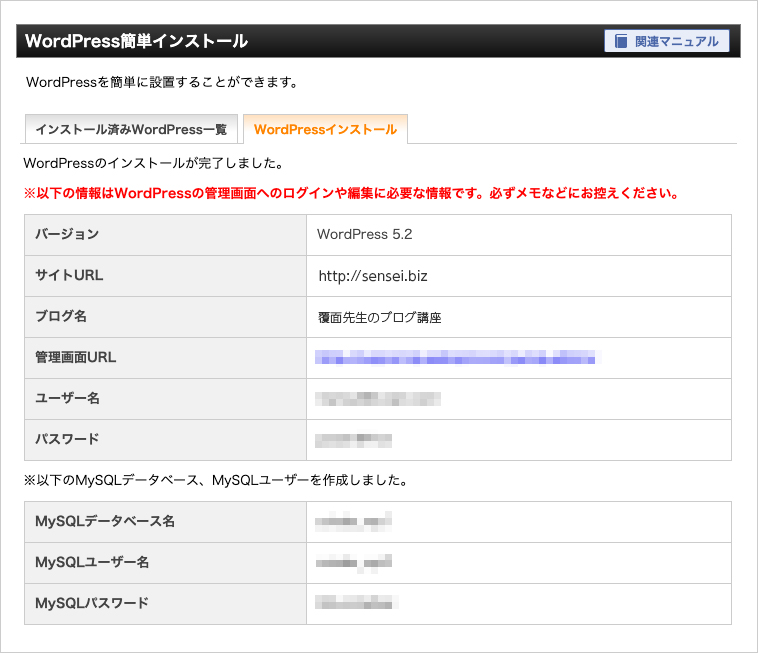
Task: Click the ユーザー名 row label
Action: coord(67,399)
